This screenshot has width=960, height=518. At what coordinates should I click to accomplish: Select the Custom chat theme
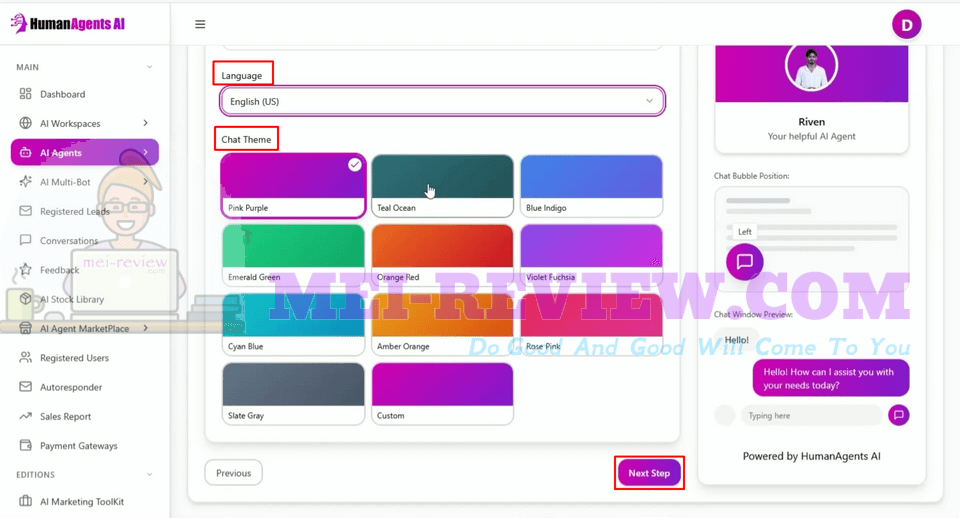[442, 393]
